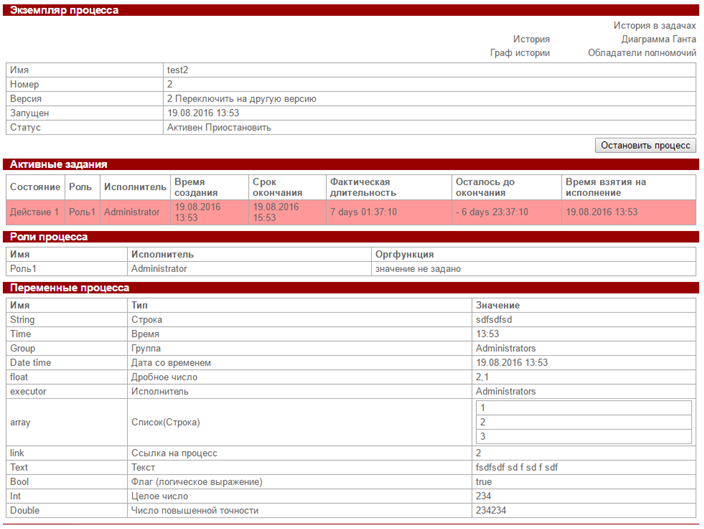This screenshot has height=529, width=704.
Task: Click the Double value 234234
Action: coord(491,511)
